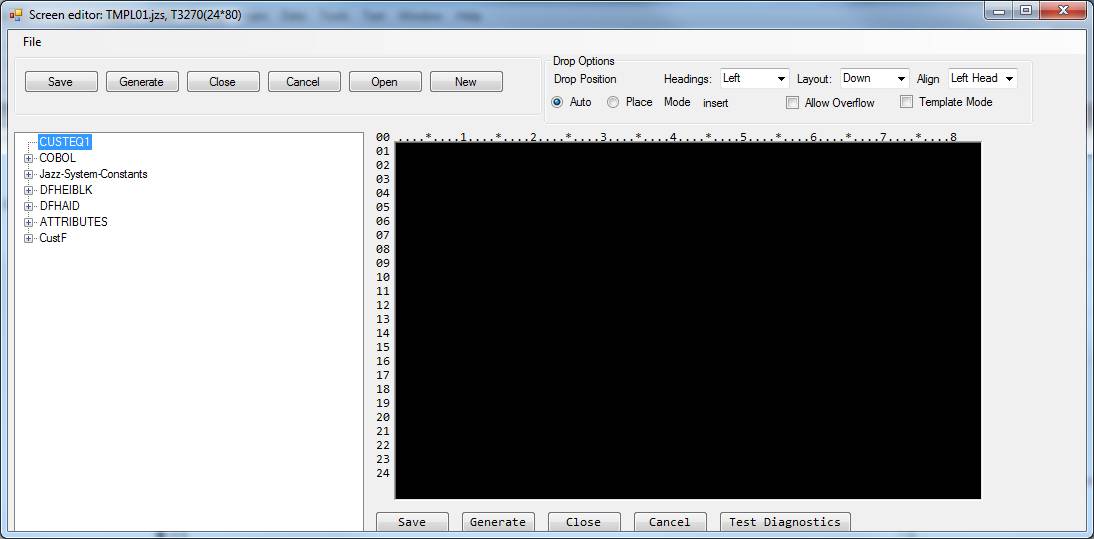Expand the Jazz-System-Constants tree node
1094x539 pixels.
(29, 174)
